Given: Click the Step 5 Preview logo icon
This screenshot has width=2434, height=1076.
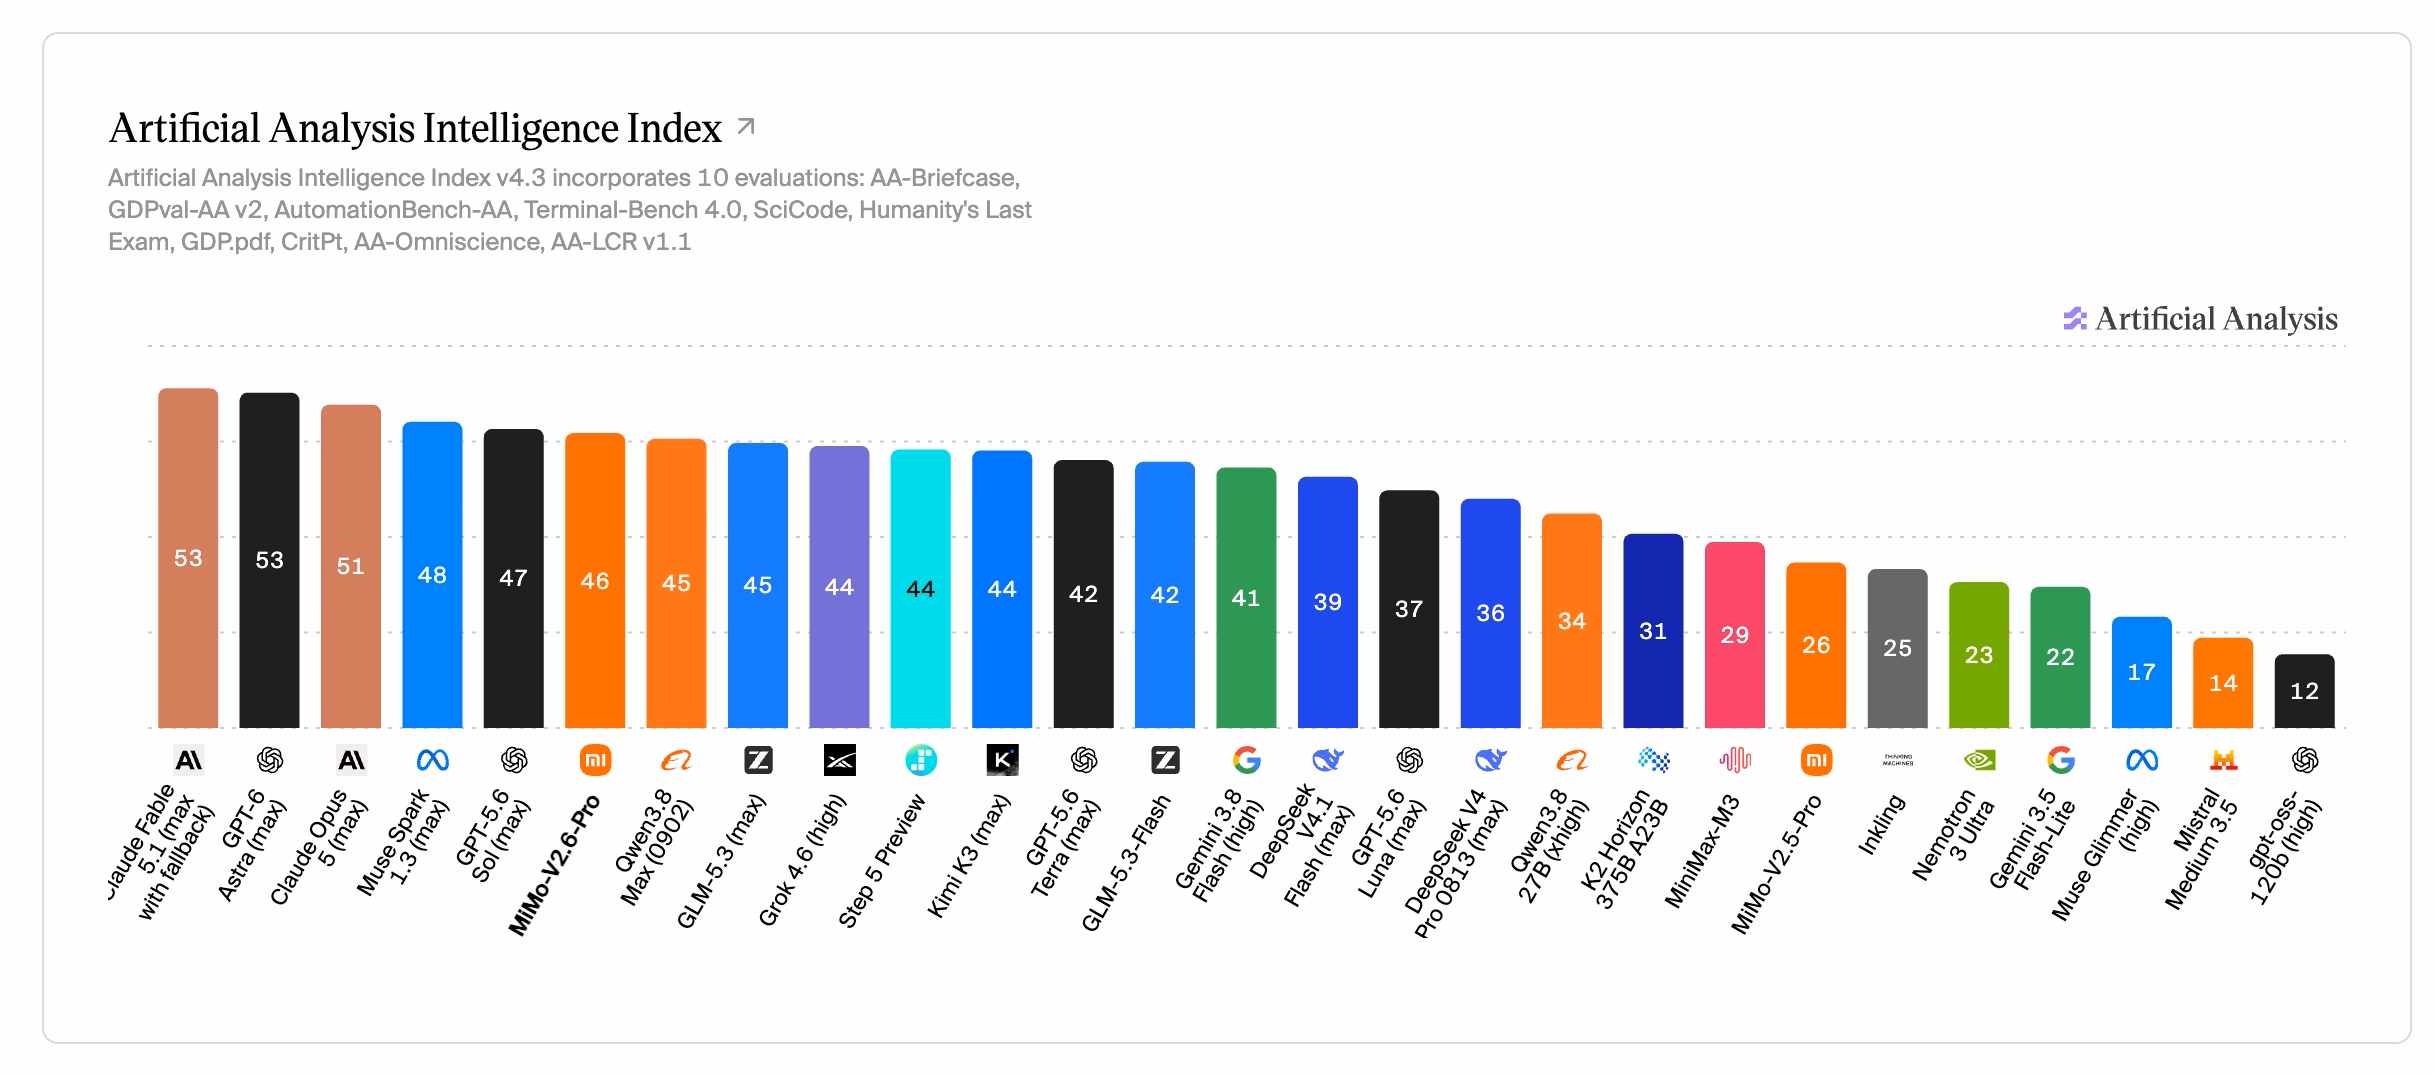Looking at the screenshot, I should [921, 761].
